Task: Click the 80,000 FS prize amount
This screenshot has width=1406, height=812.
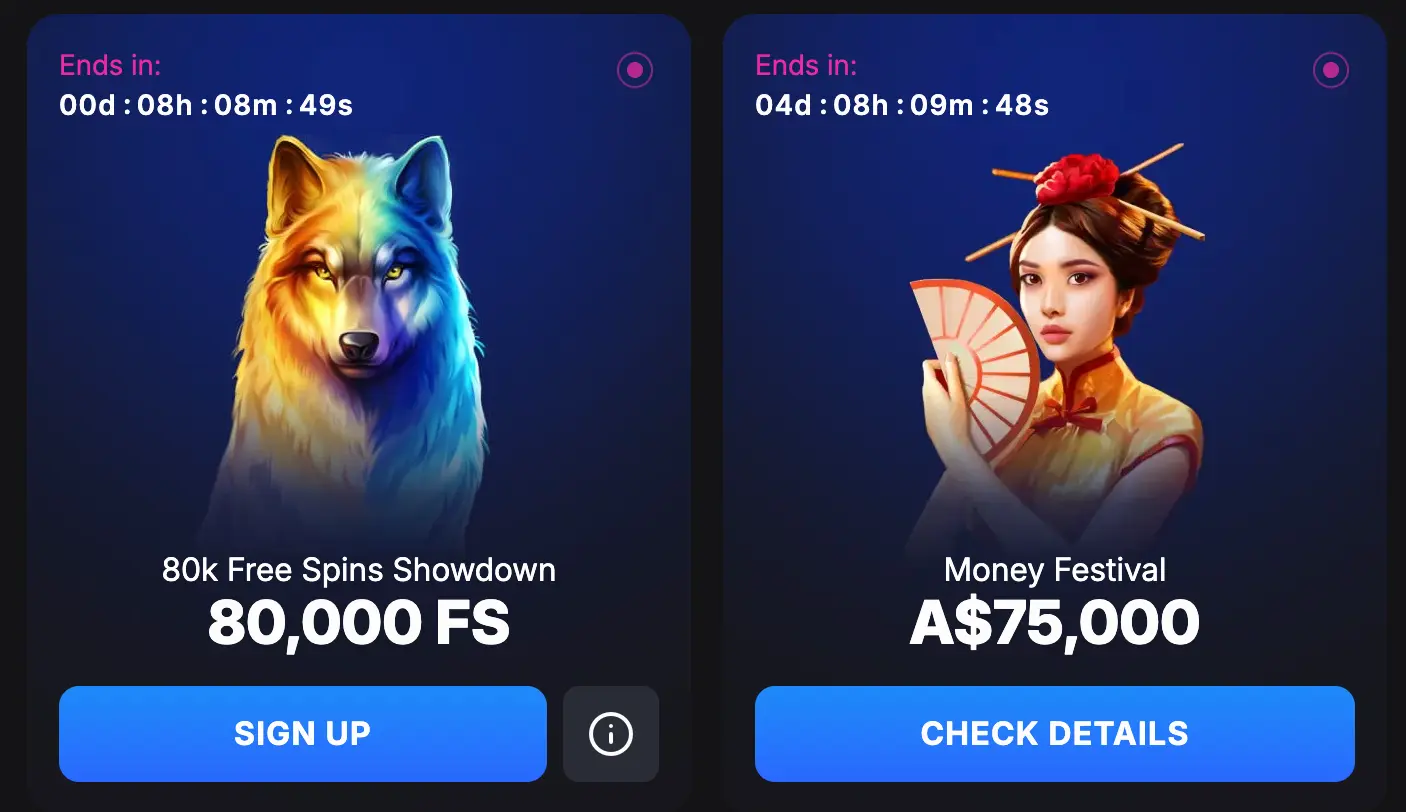Action: [x=359, y=623]
